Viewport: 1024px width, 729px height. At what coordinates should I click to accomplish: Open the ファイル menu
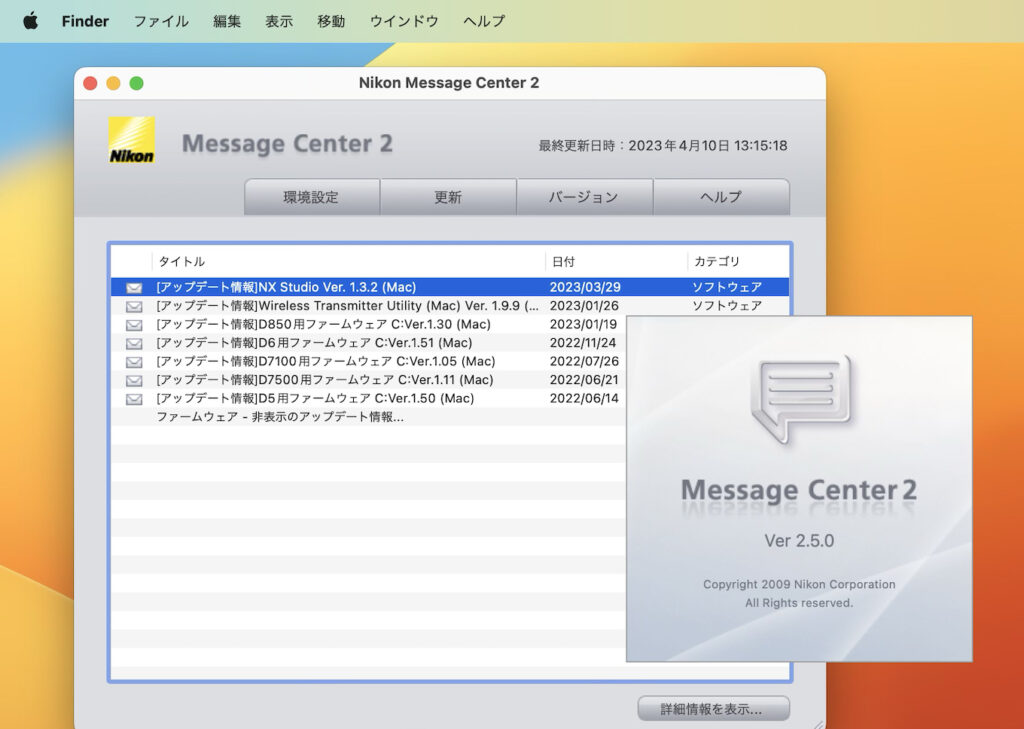pyautogui.click(x=160, y=20)
